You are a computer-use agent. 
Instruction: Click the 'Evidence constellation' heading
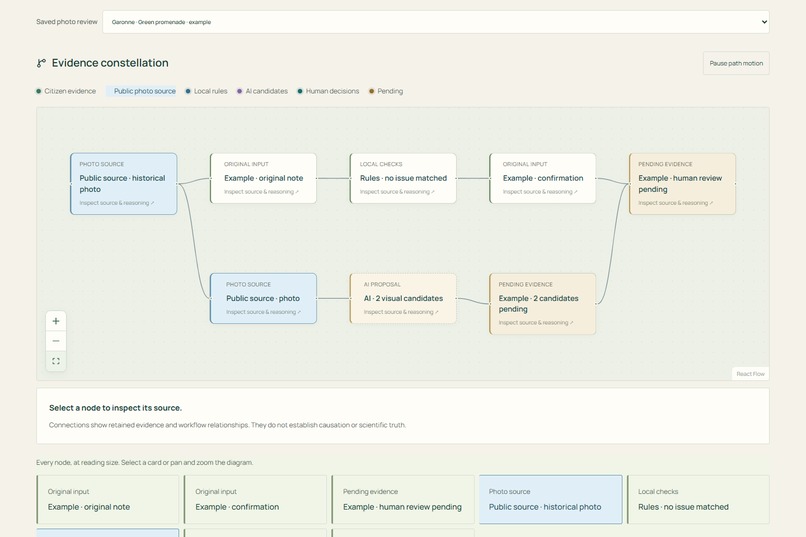110,63
